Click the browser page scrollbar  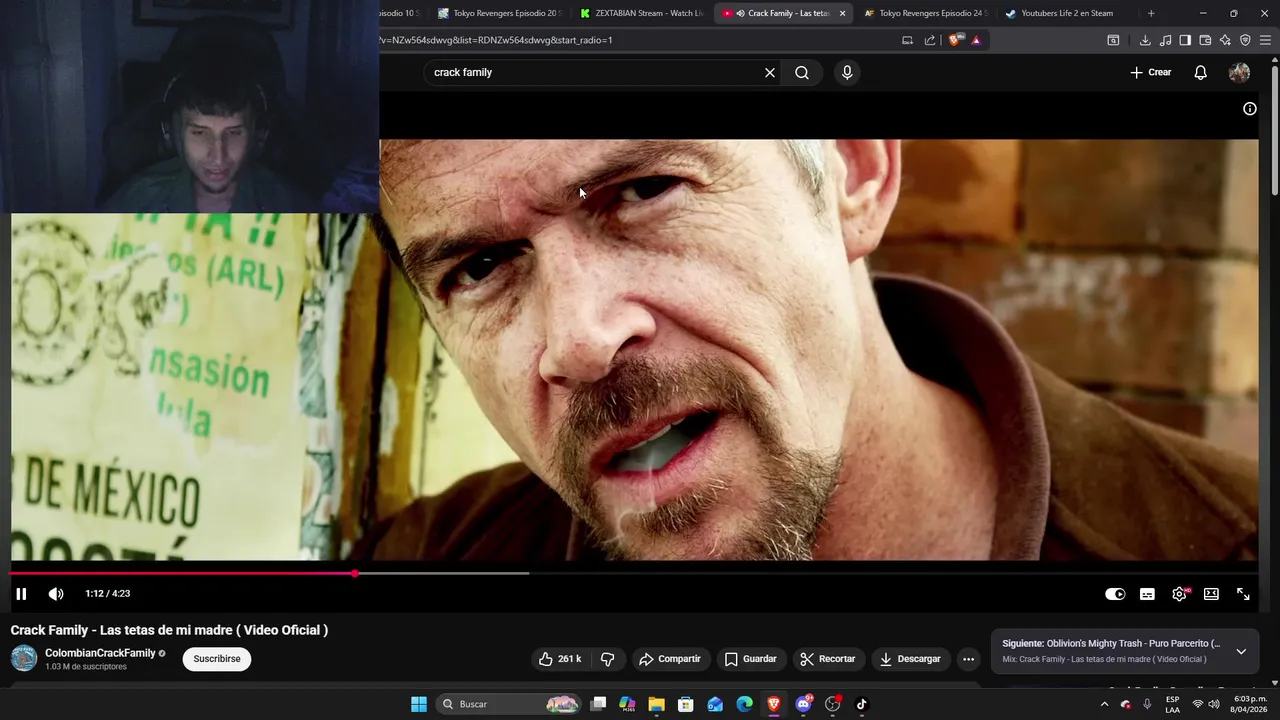pos(1274,130)
